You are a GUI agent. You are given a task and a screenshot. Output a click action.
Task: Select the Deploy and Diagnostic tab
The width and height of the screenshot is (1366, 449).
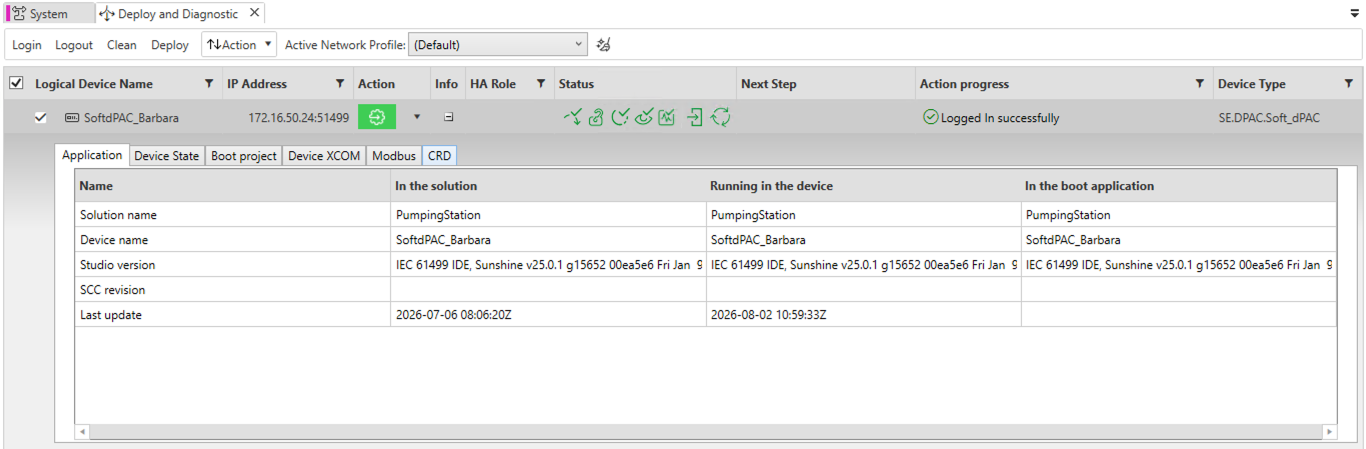(178, 14)
